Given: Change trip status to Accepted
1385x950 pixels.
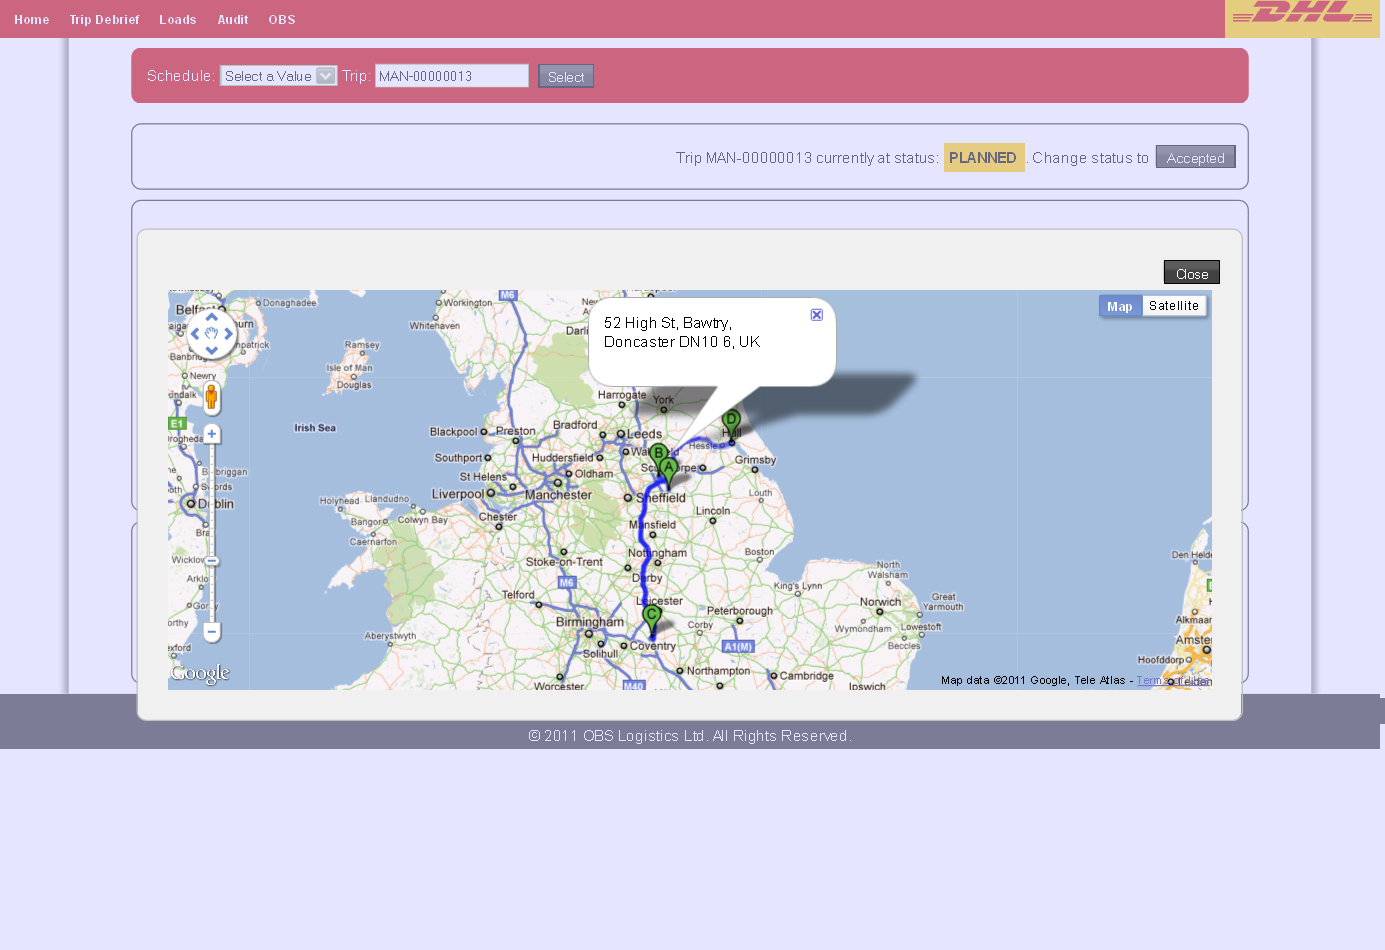Looking at the screenshot, I should [1196, 157].
